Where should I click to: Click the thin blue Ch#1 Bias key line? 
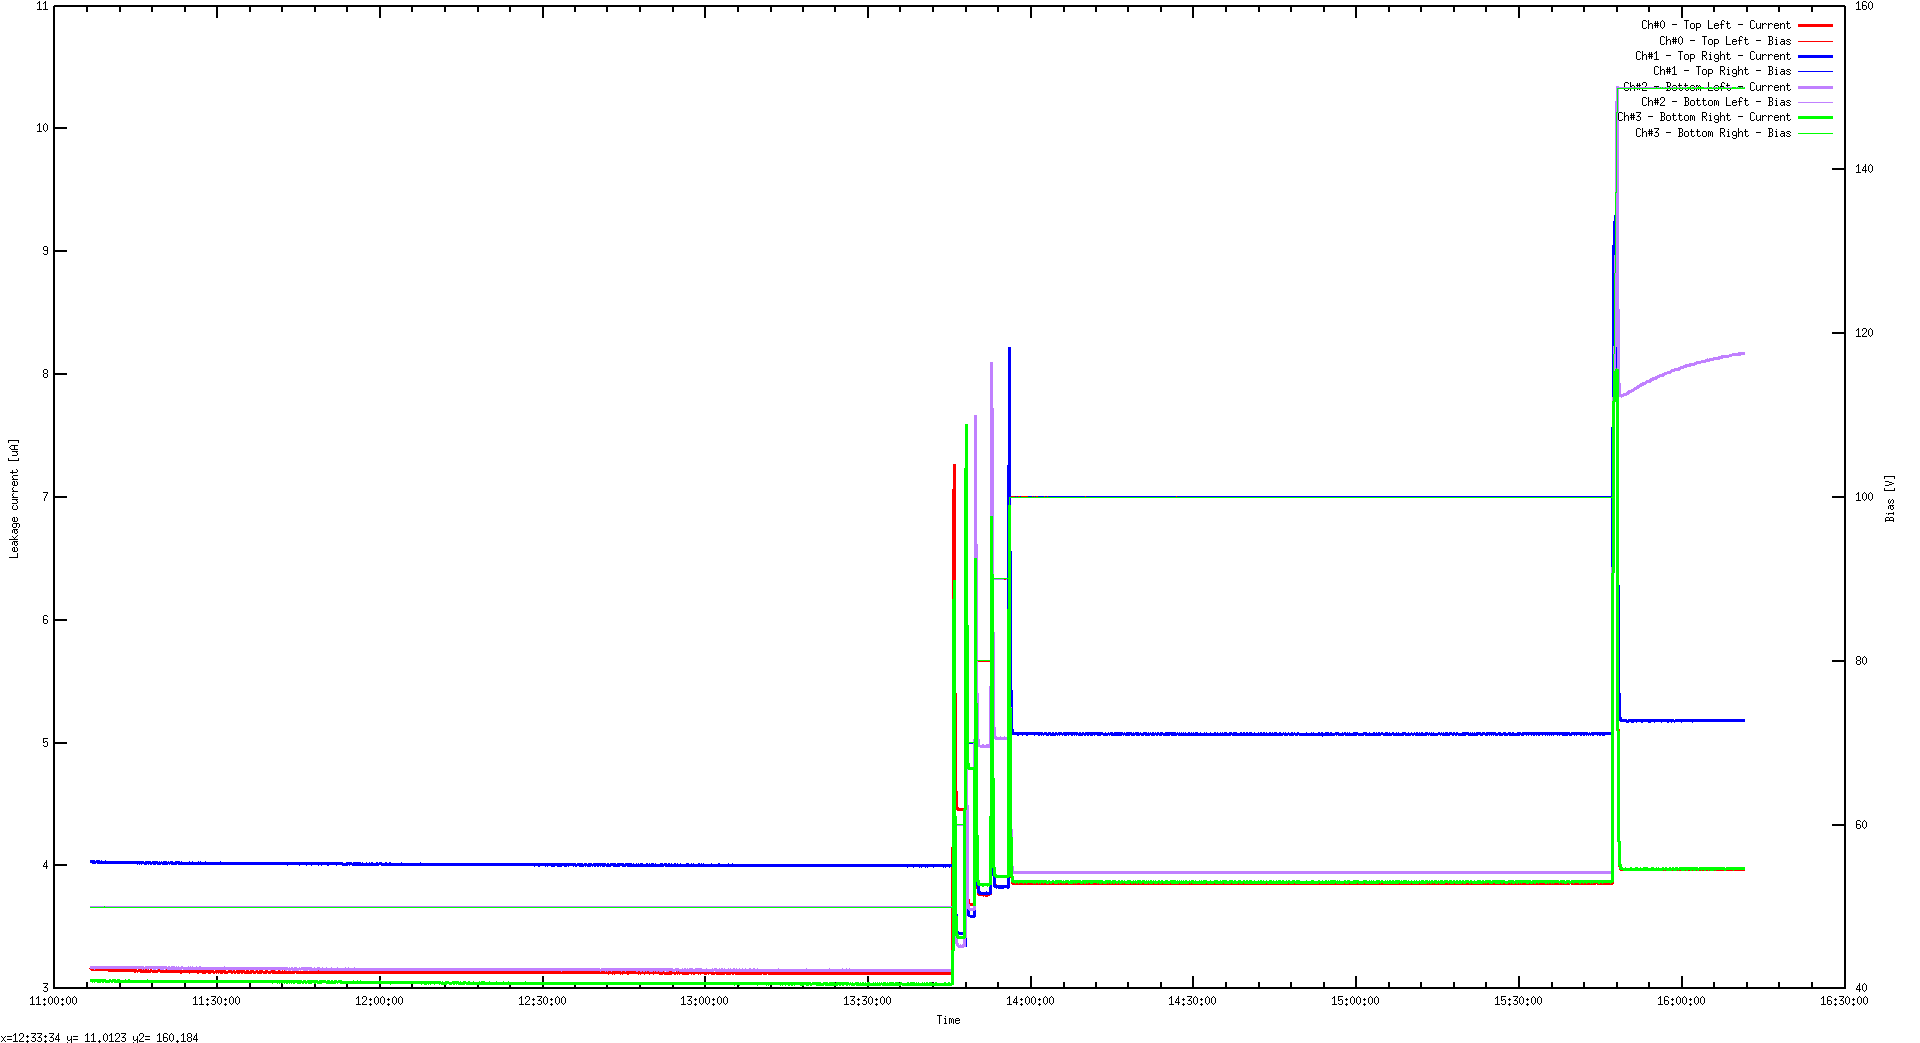(1815, 71)
